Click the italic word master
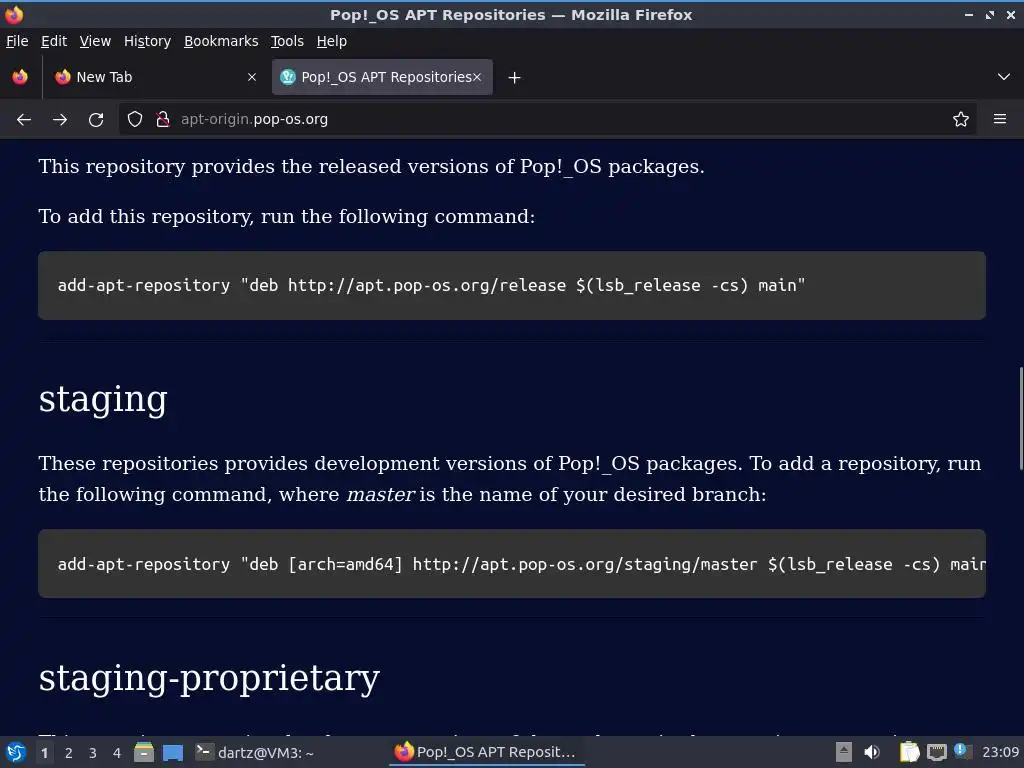 click(x=381, y=494)
